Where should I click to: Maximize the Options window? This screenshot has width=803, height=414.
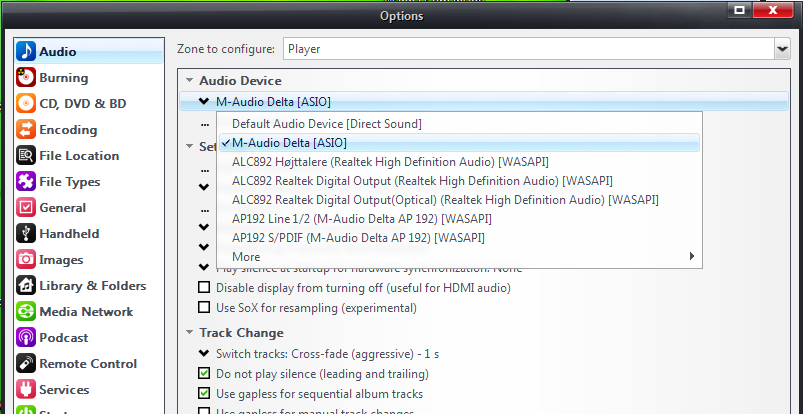(x=739, y=10)
